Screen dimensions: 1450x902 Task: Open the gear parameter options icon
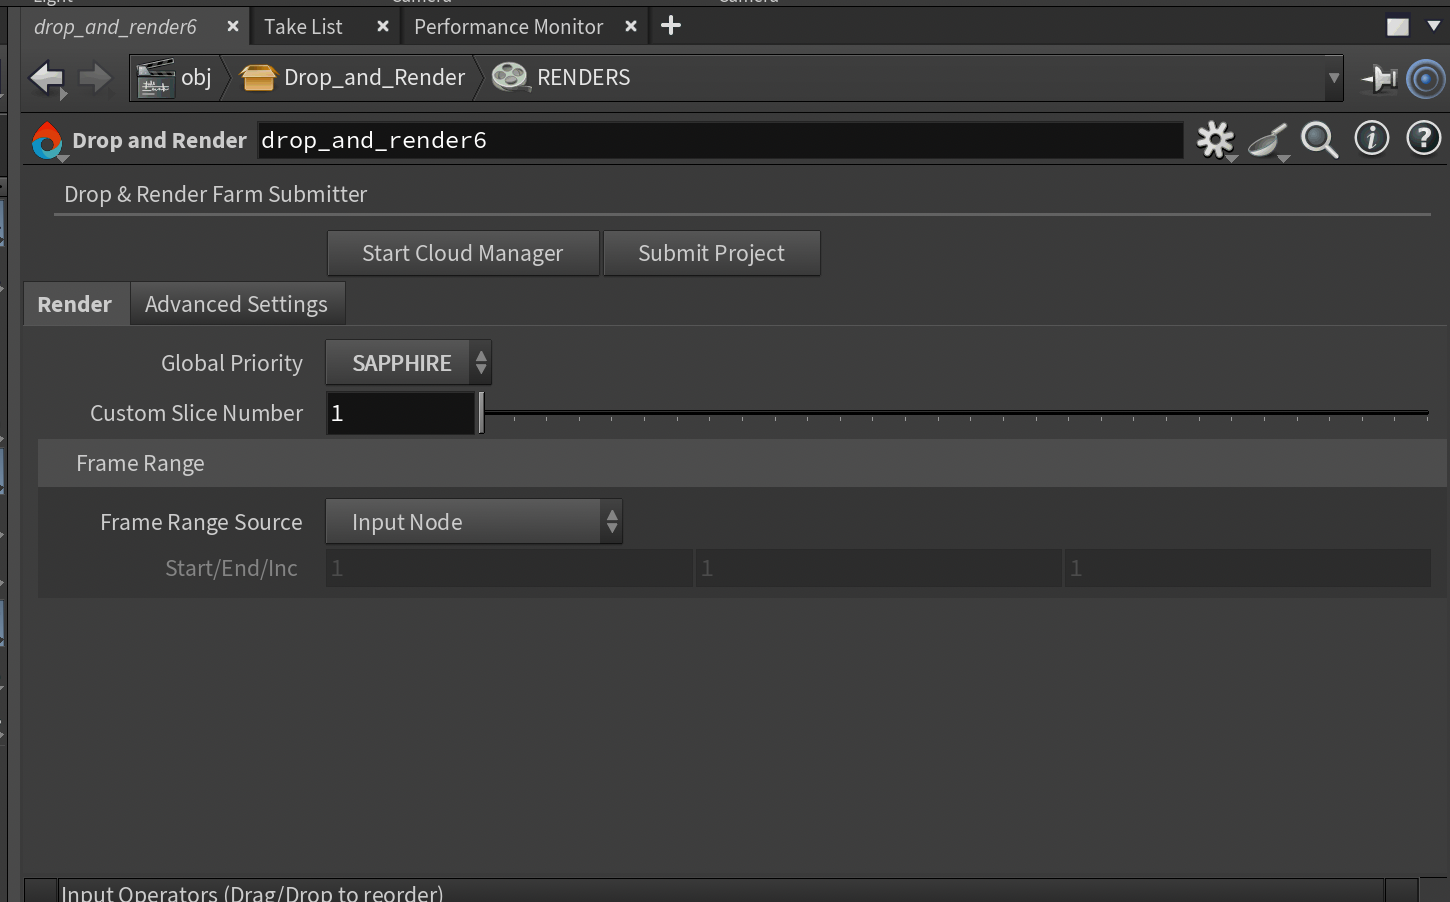click(x=1214, y=139)
